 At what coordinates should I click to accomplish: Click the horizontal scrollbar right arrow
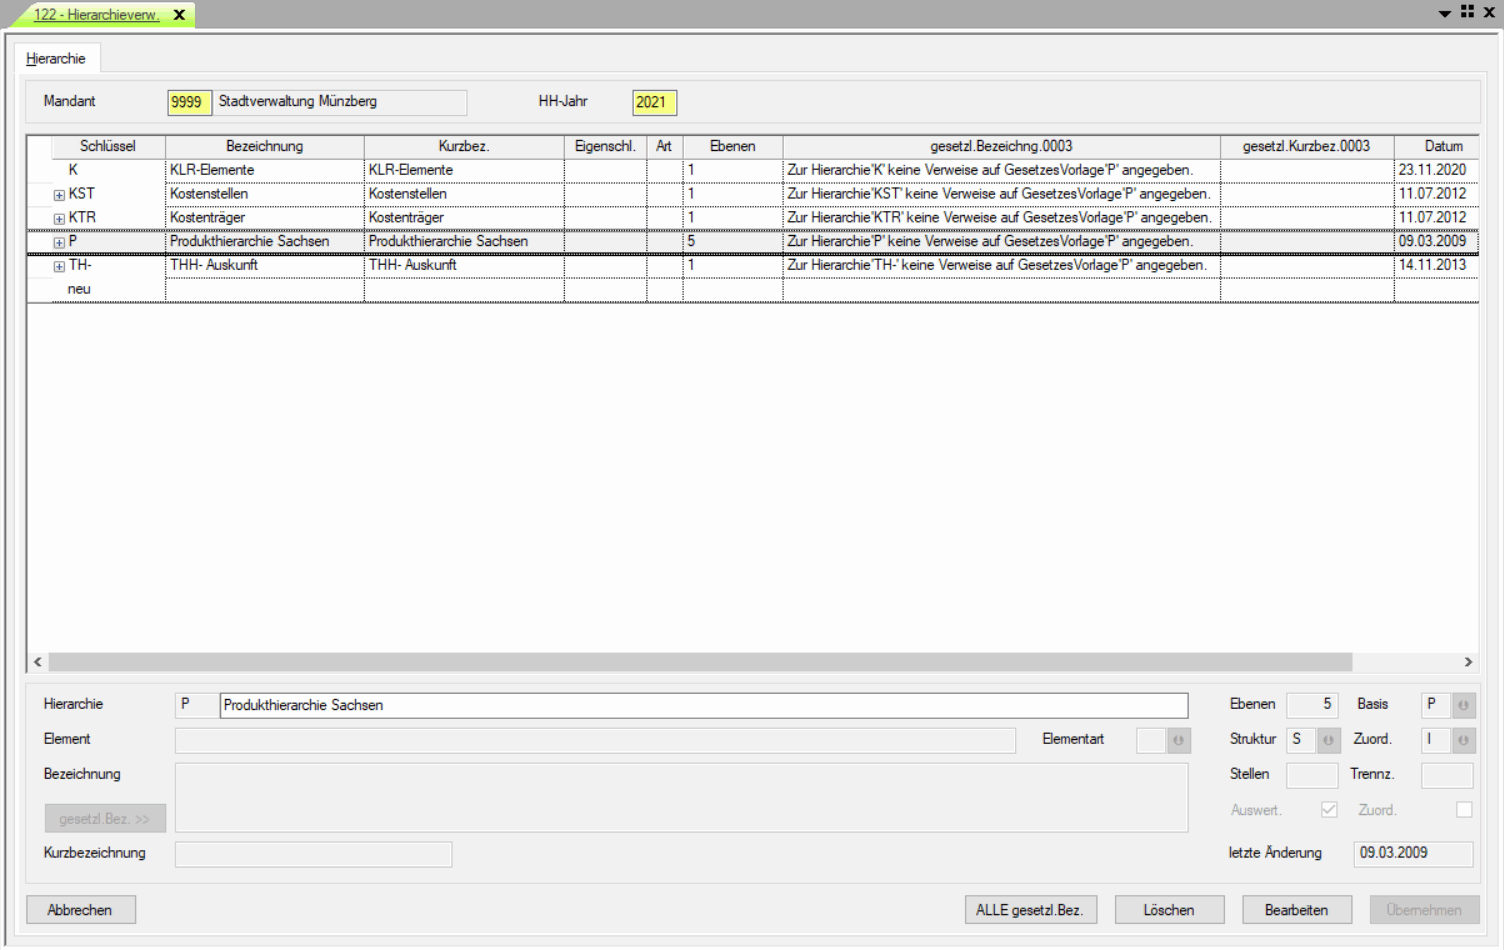coord(1468,662)
